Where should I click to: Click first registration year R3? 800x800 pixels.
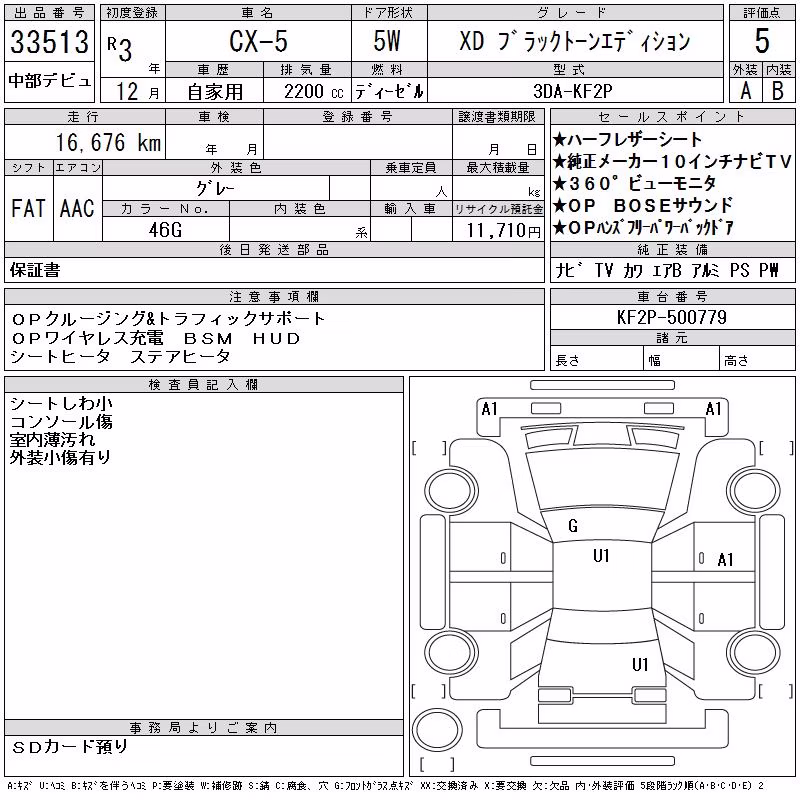(120, 49)
